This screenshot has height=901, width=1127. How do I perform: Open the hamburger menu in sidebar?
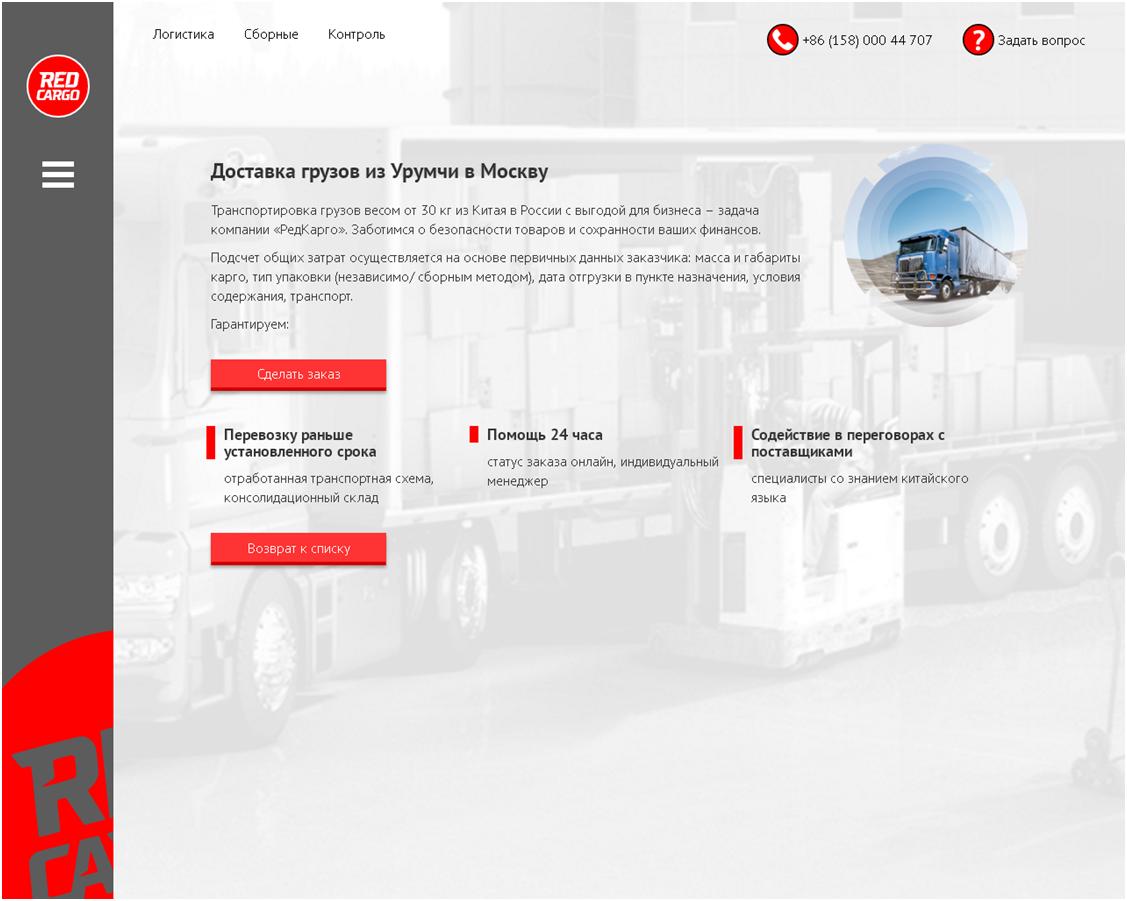(x=58, y=175)
